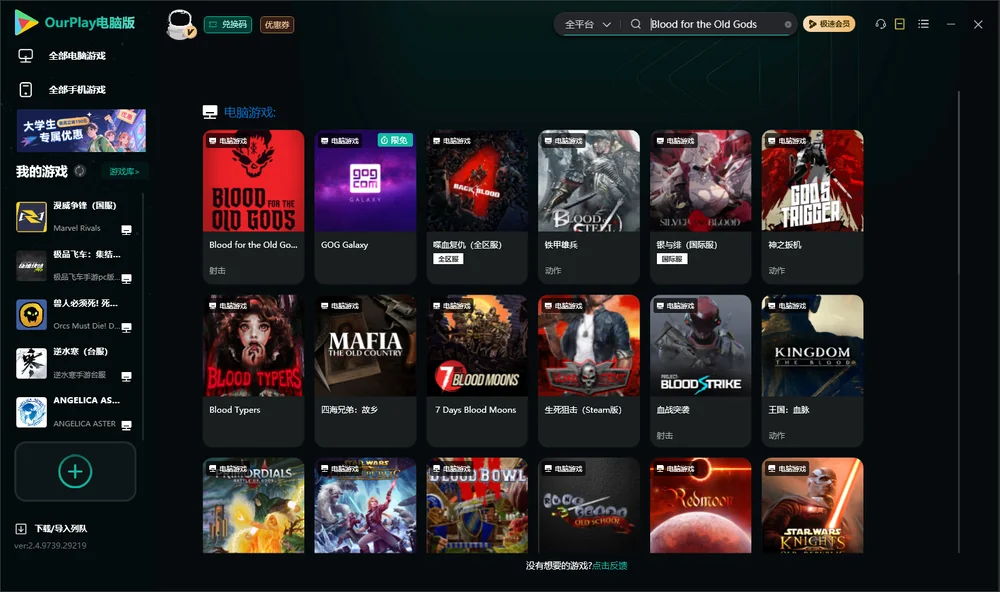This screenshot has width=1000, height=592.
Task: Click the search magnifier icon
Action: (636, 24)
